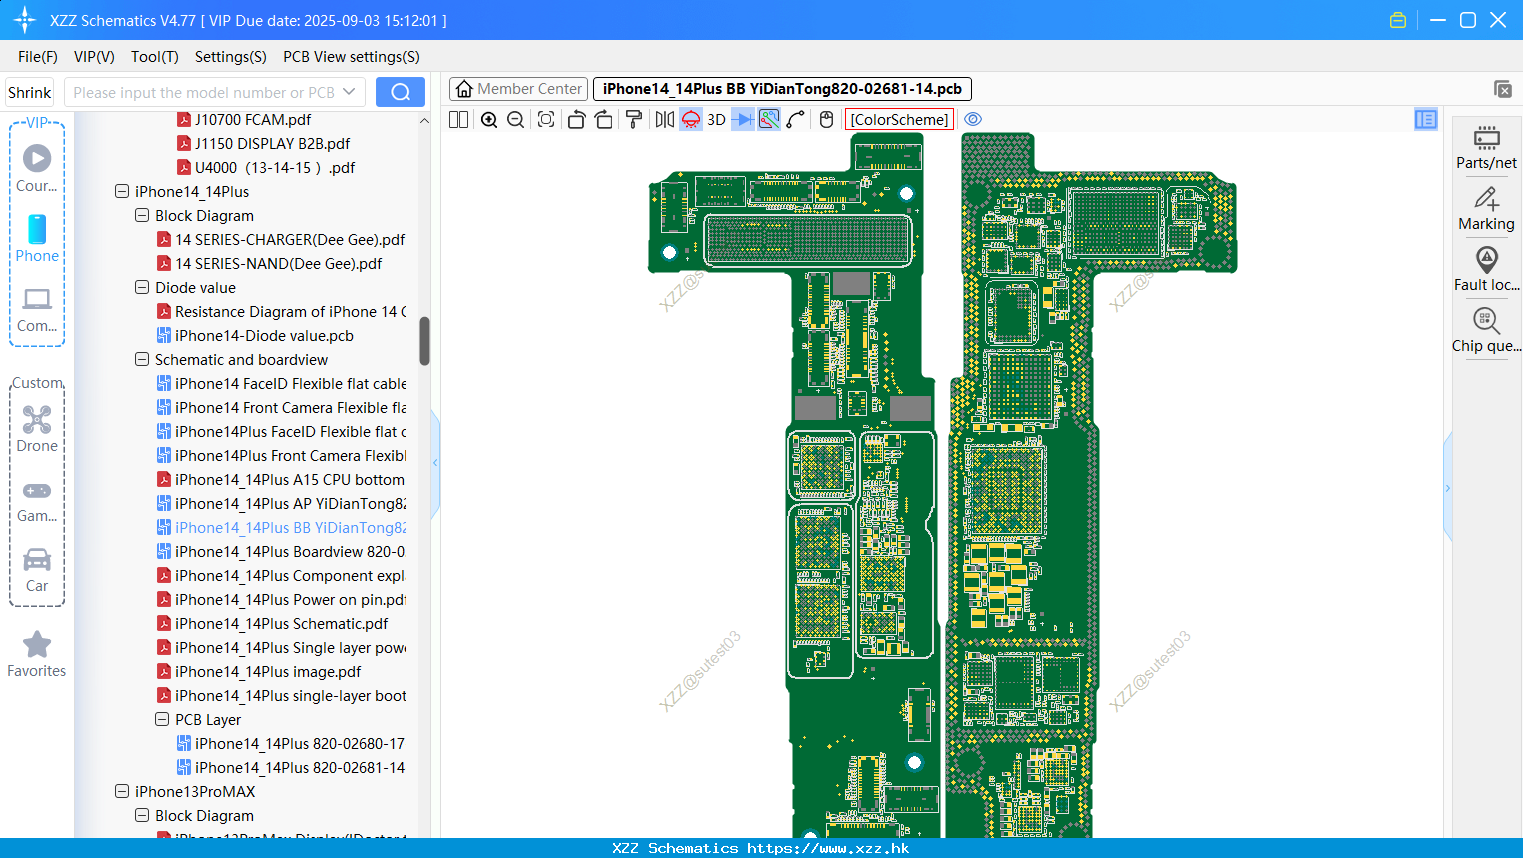This screenshot has height=858, width=1523.
Task: Click the file tree vertical scrollbar
Action: coord(424,342)
